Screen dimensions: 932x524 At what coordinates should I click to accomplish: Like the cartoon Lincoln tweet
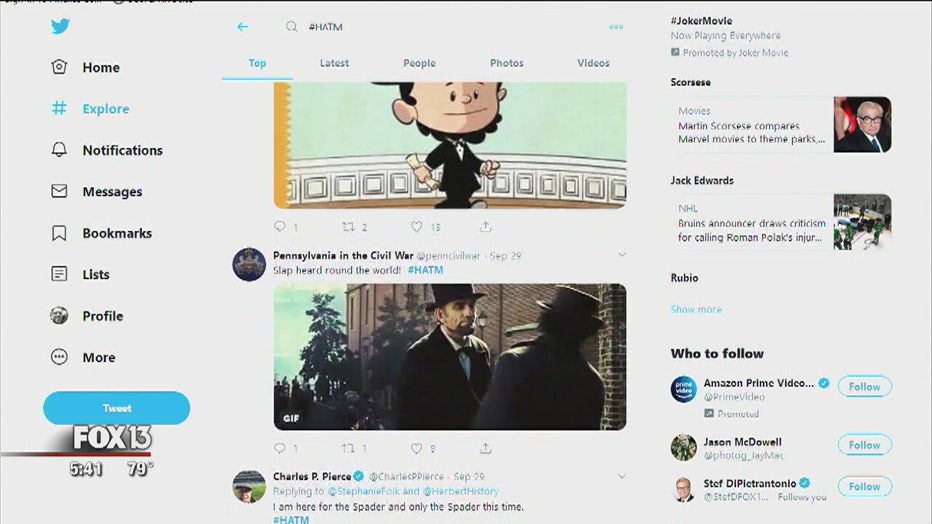(417, 226)
